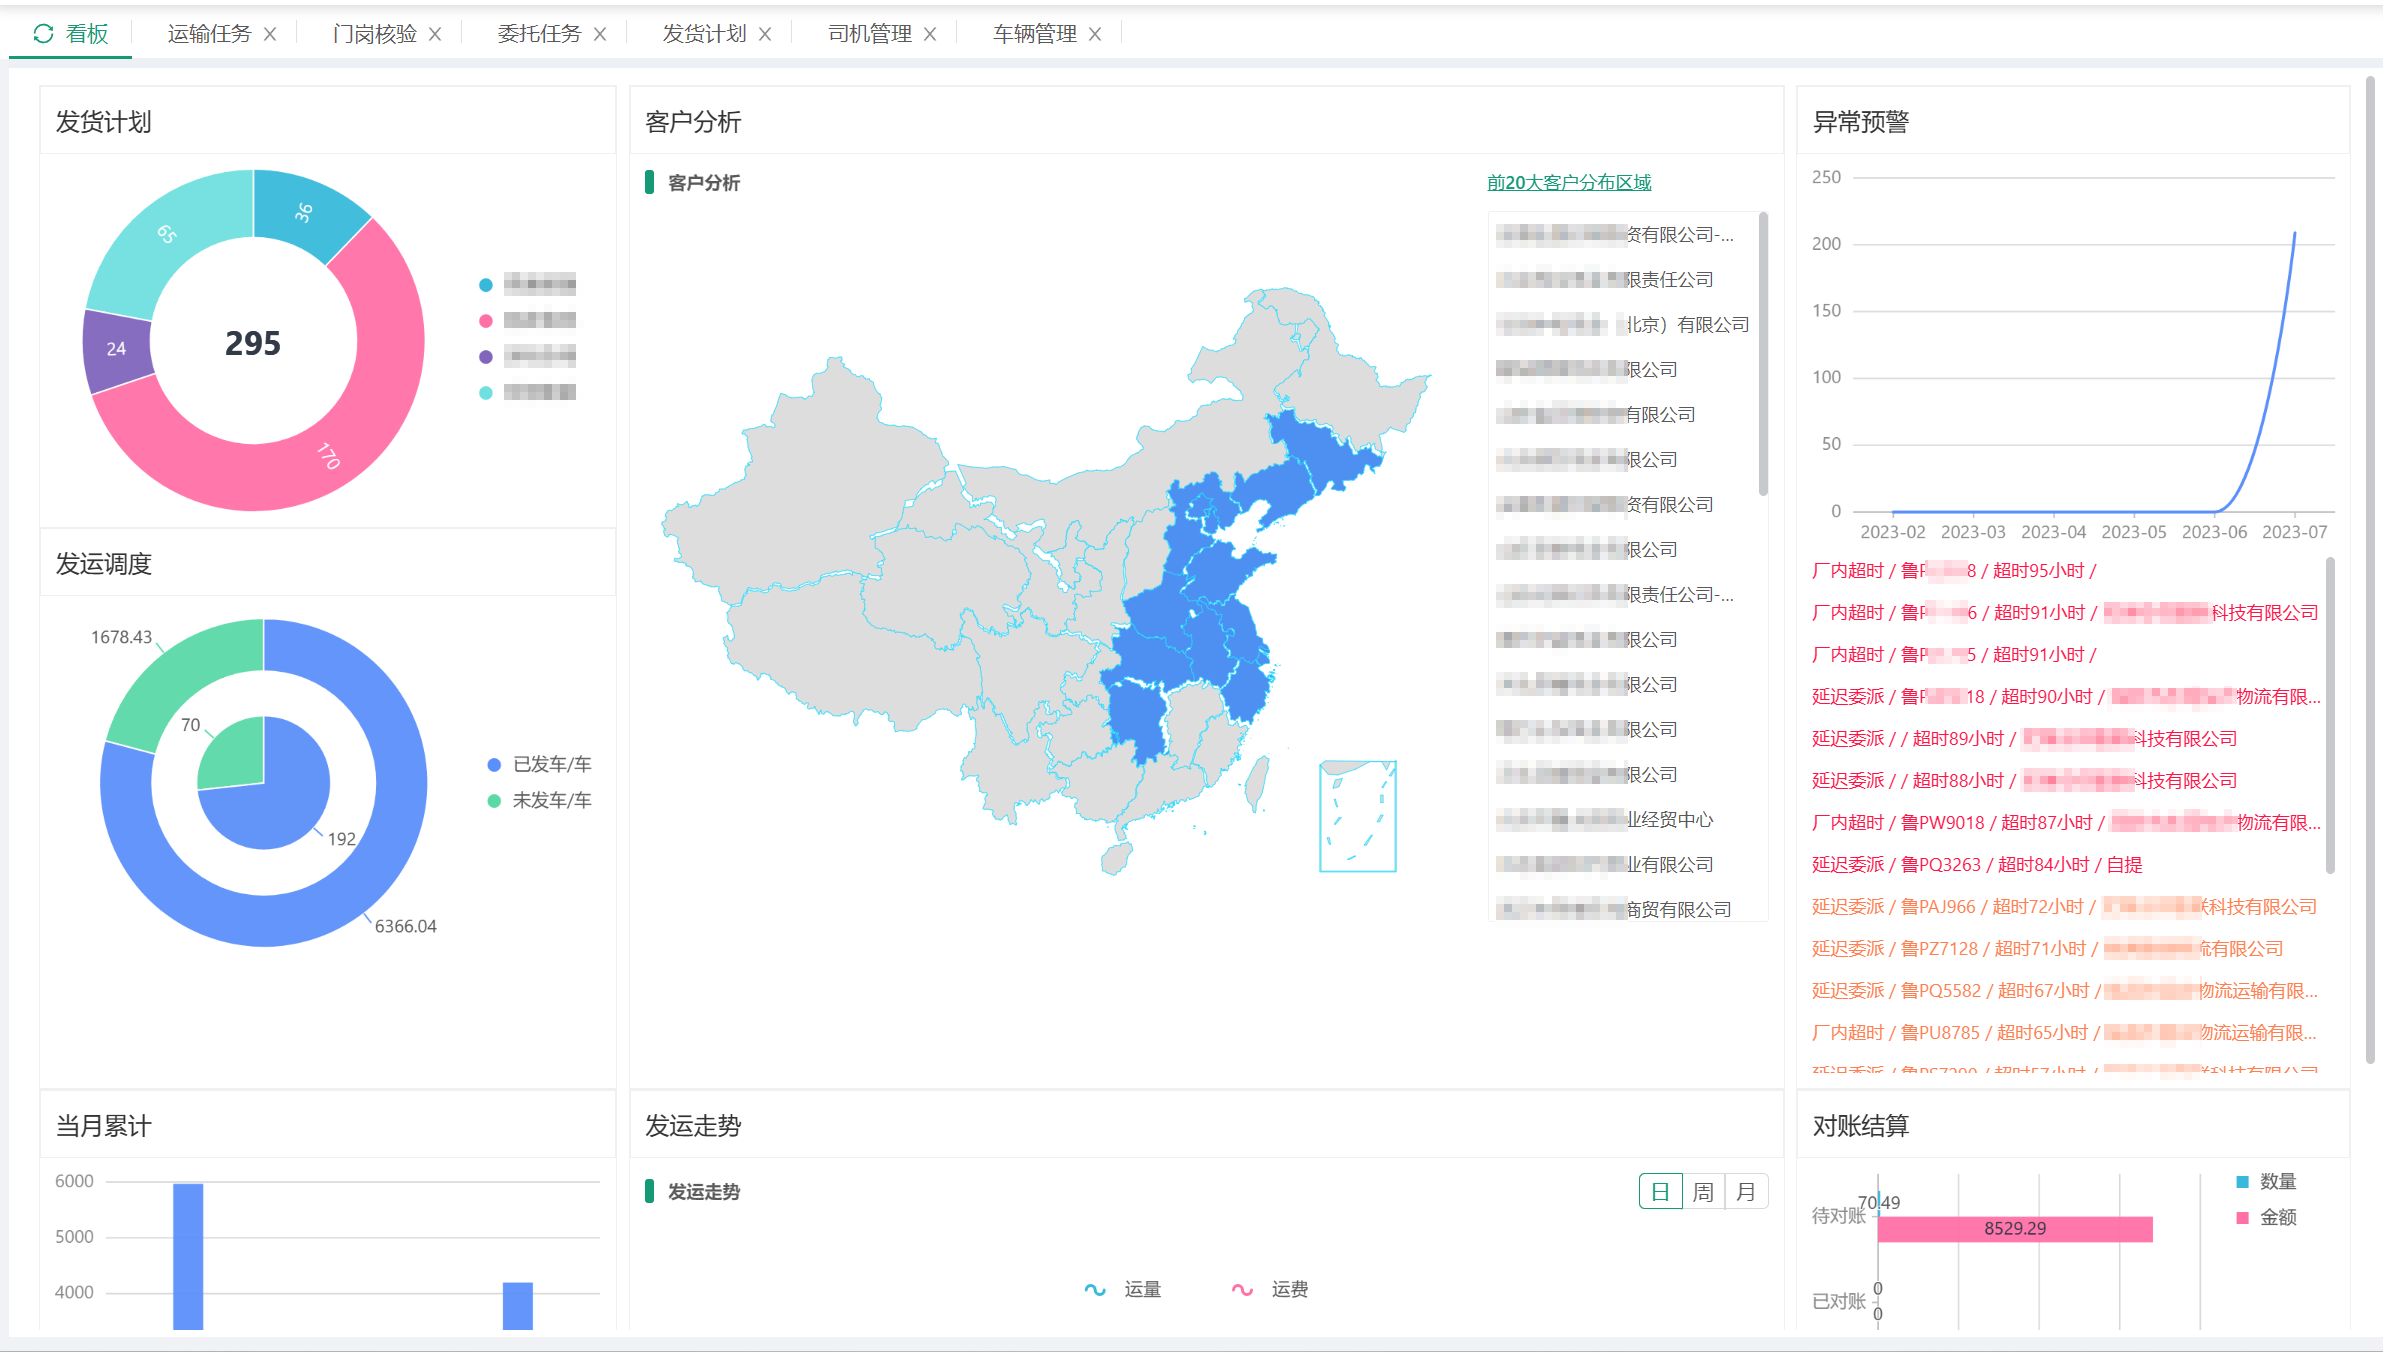Click the 运费 wave legend icon
Screen dimensions: 2383x1352
click(x=1242, y=1289)
